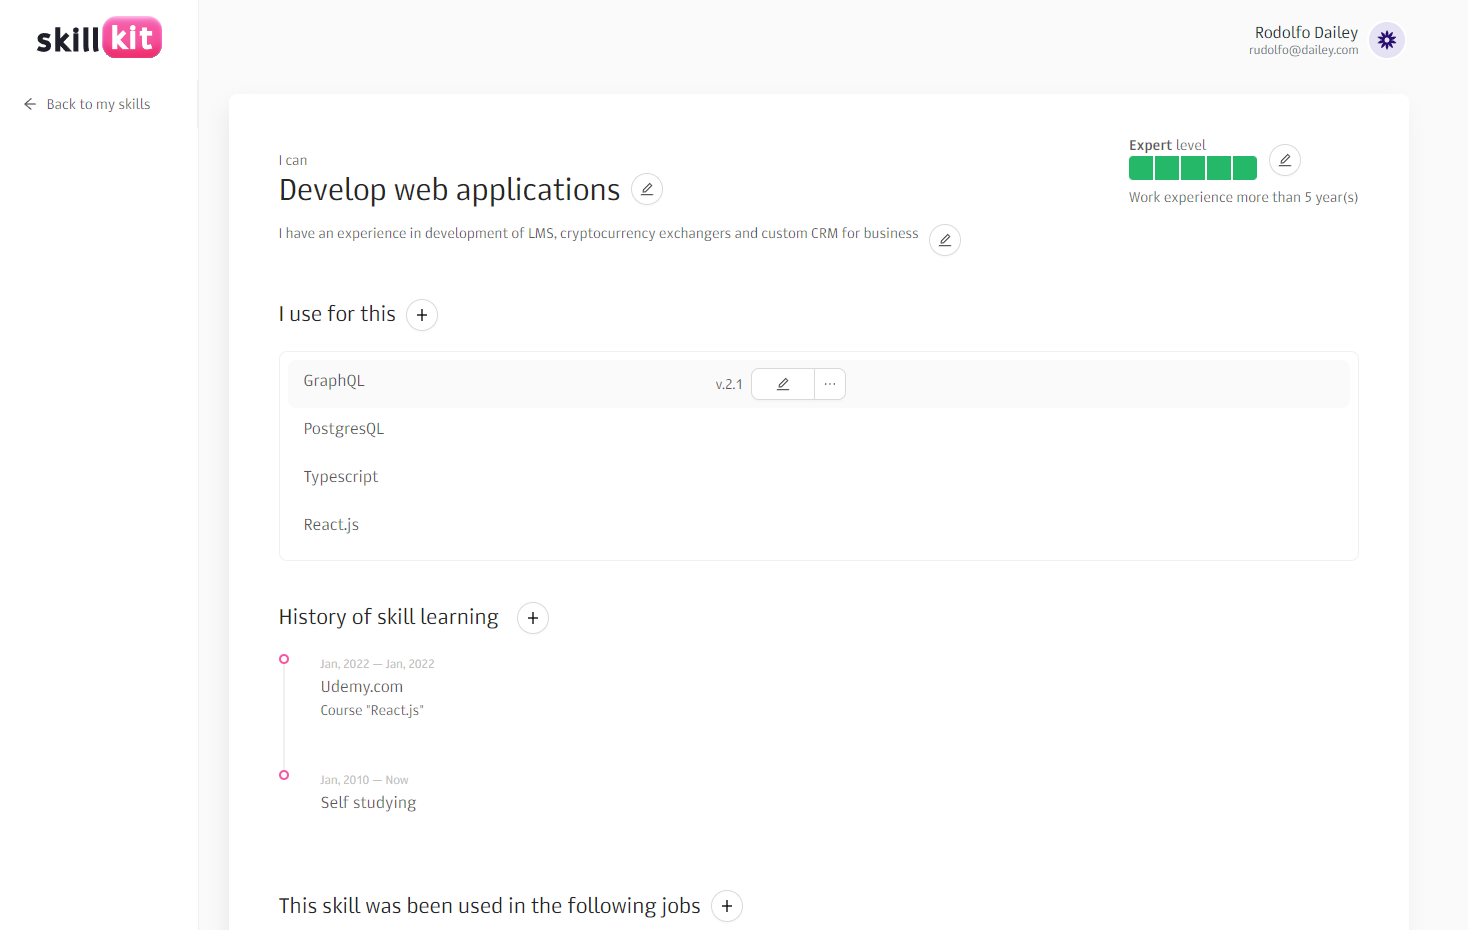Screen dimensions: 1468x930
Task: Click the Udemy.com timeline marker dot
Action: 284,659
